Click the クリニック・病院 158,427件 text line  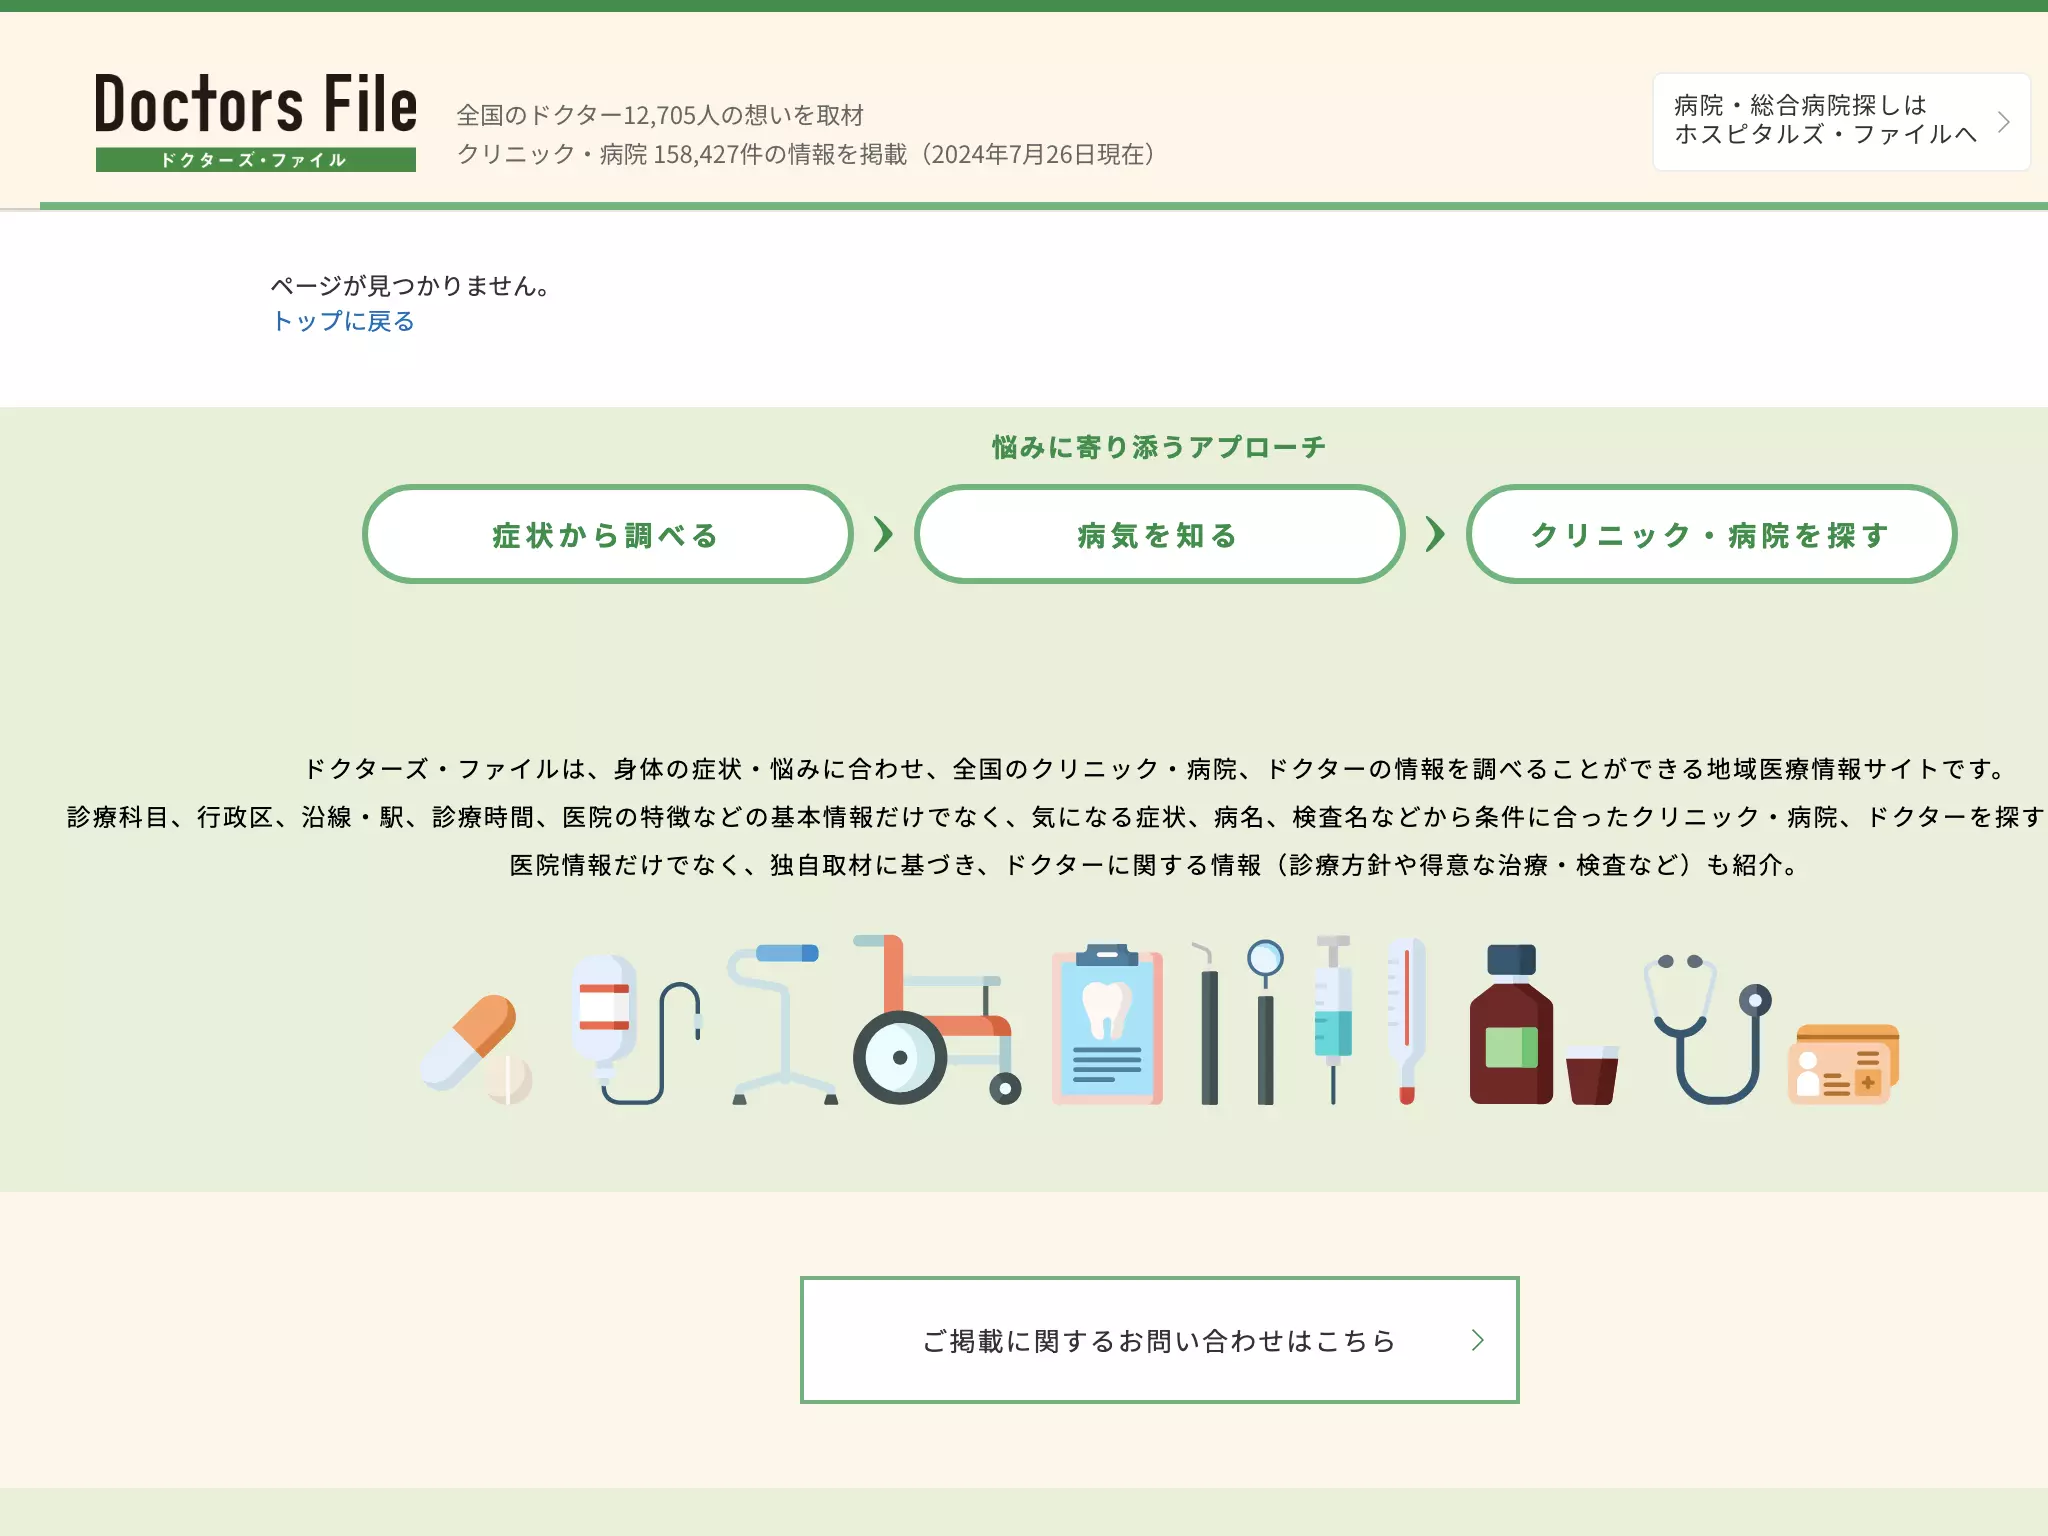807,154
